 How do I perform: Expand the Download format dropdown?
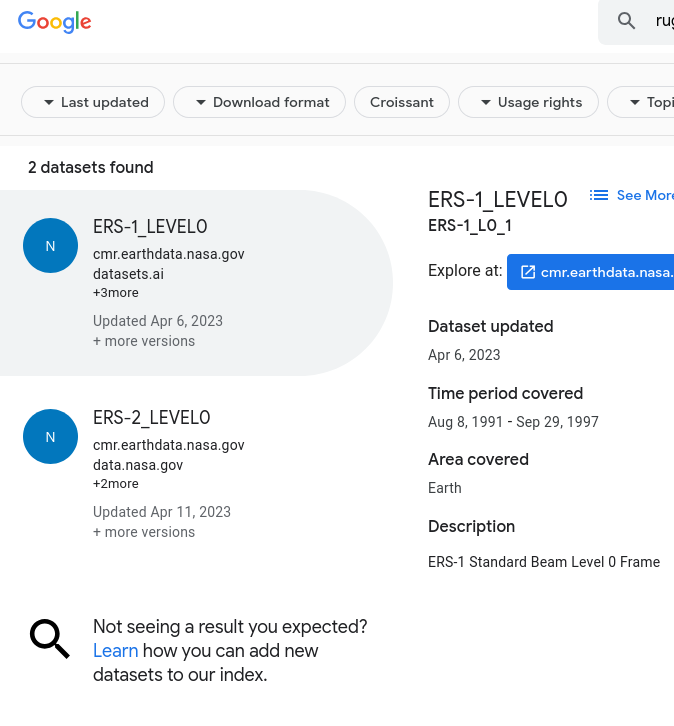[x=259, y=102]
